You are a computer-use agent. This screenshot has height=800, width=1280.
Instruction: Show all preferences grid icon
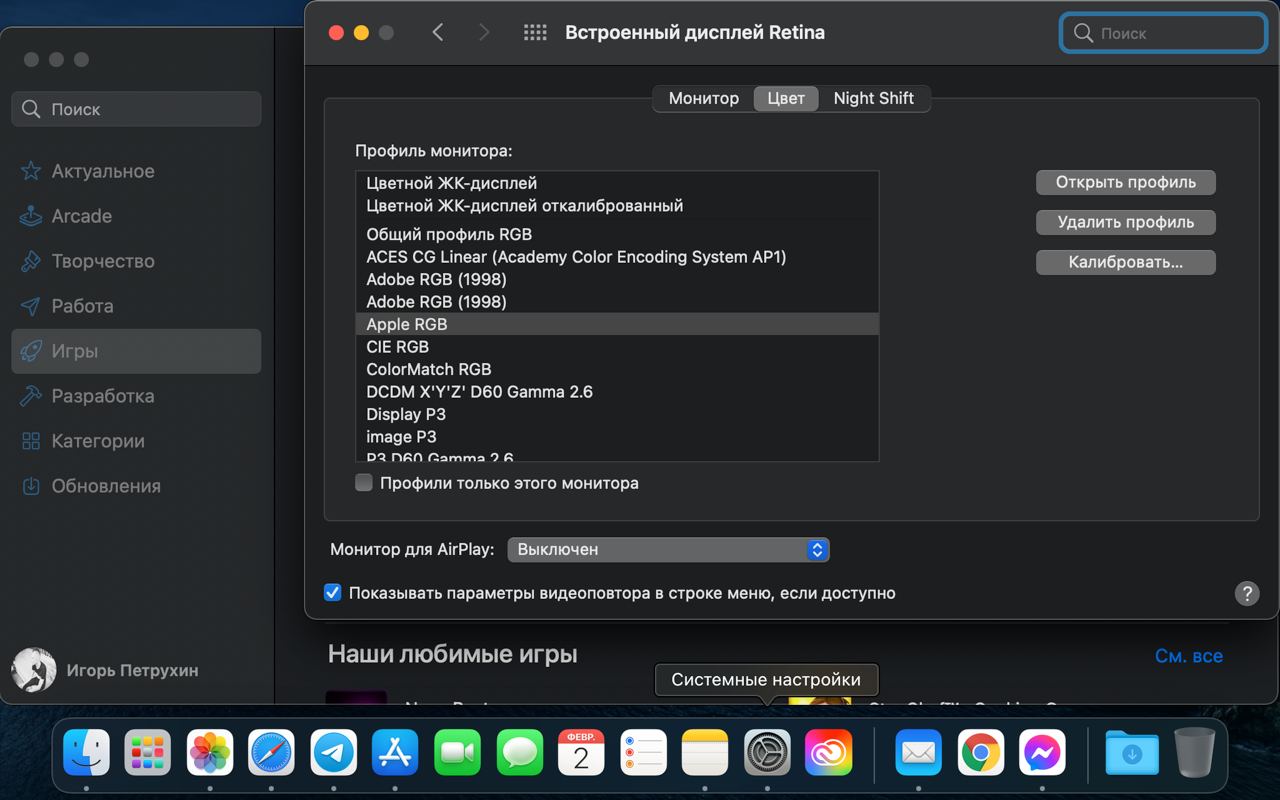coord(535,32)
